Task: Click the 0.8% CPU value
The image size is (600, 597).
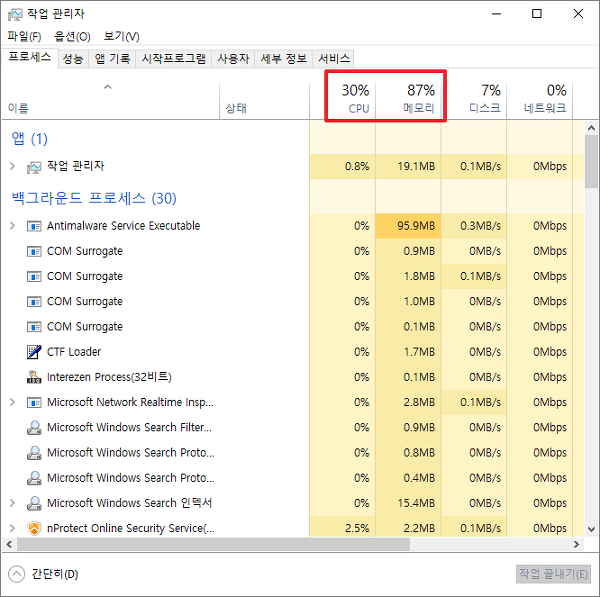Action: coord(357,166)
